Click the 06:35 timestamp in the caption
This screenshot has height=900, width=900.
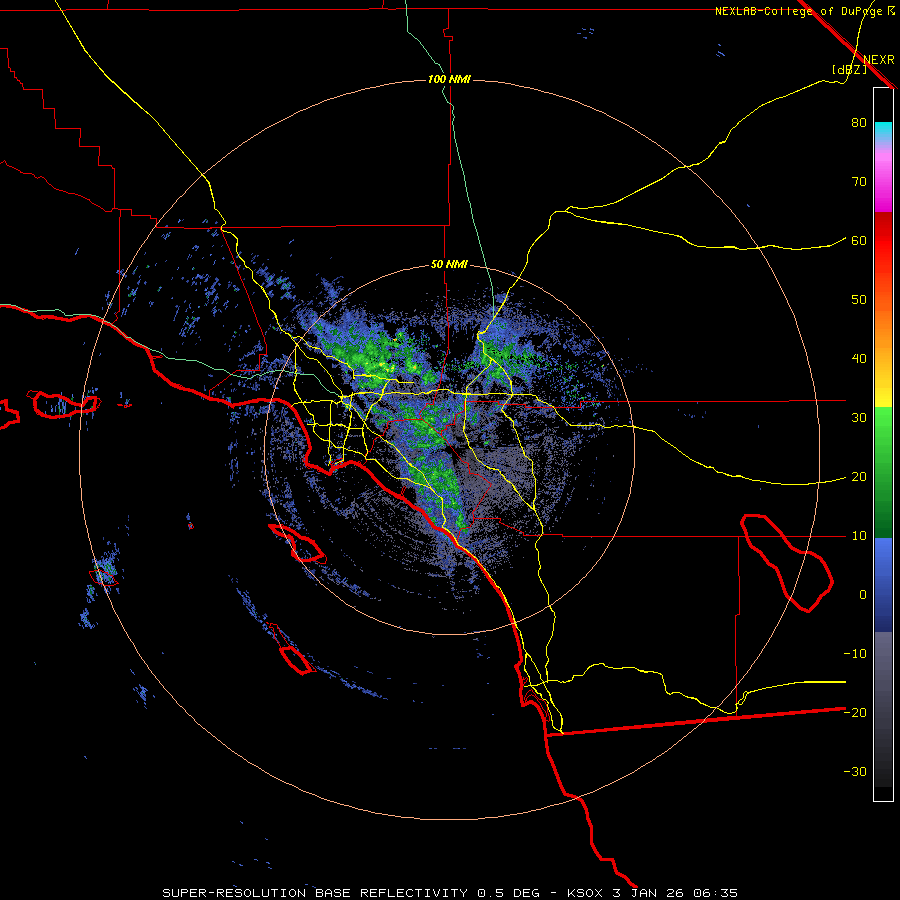[715, 893]
